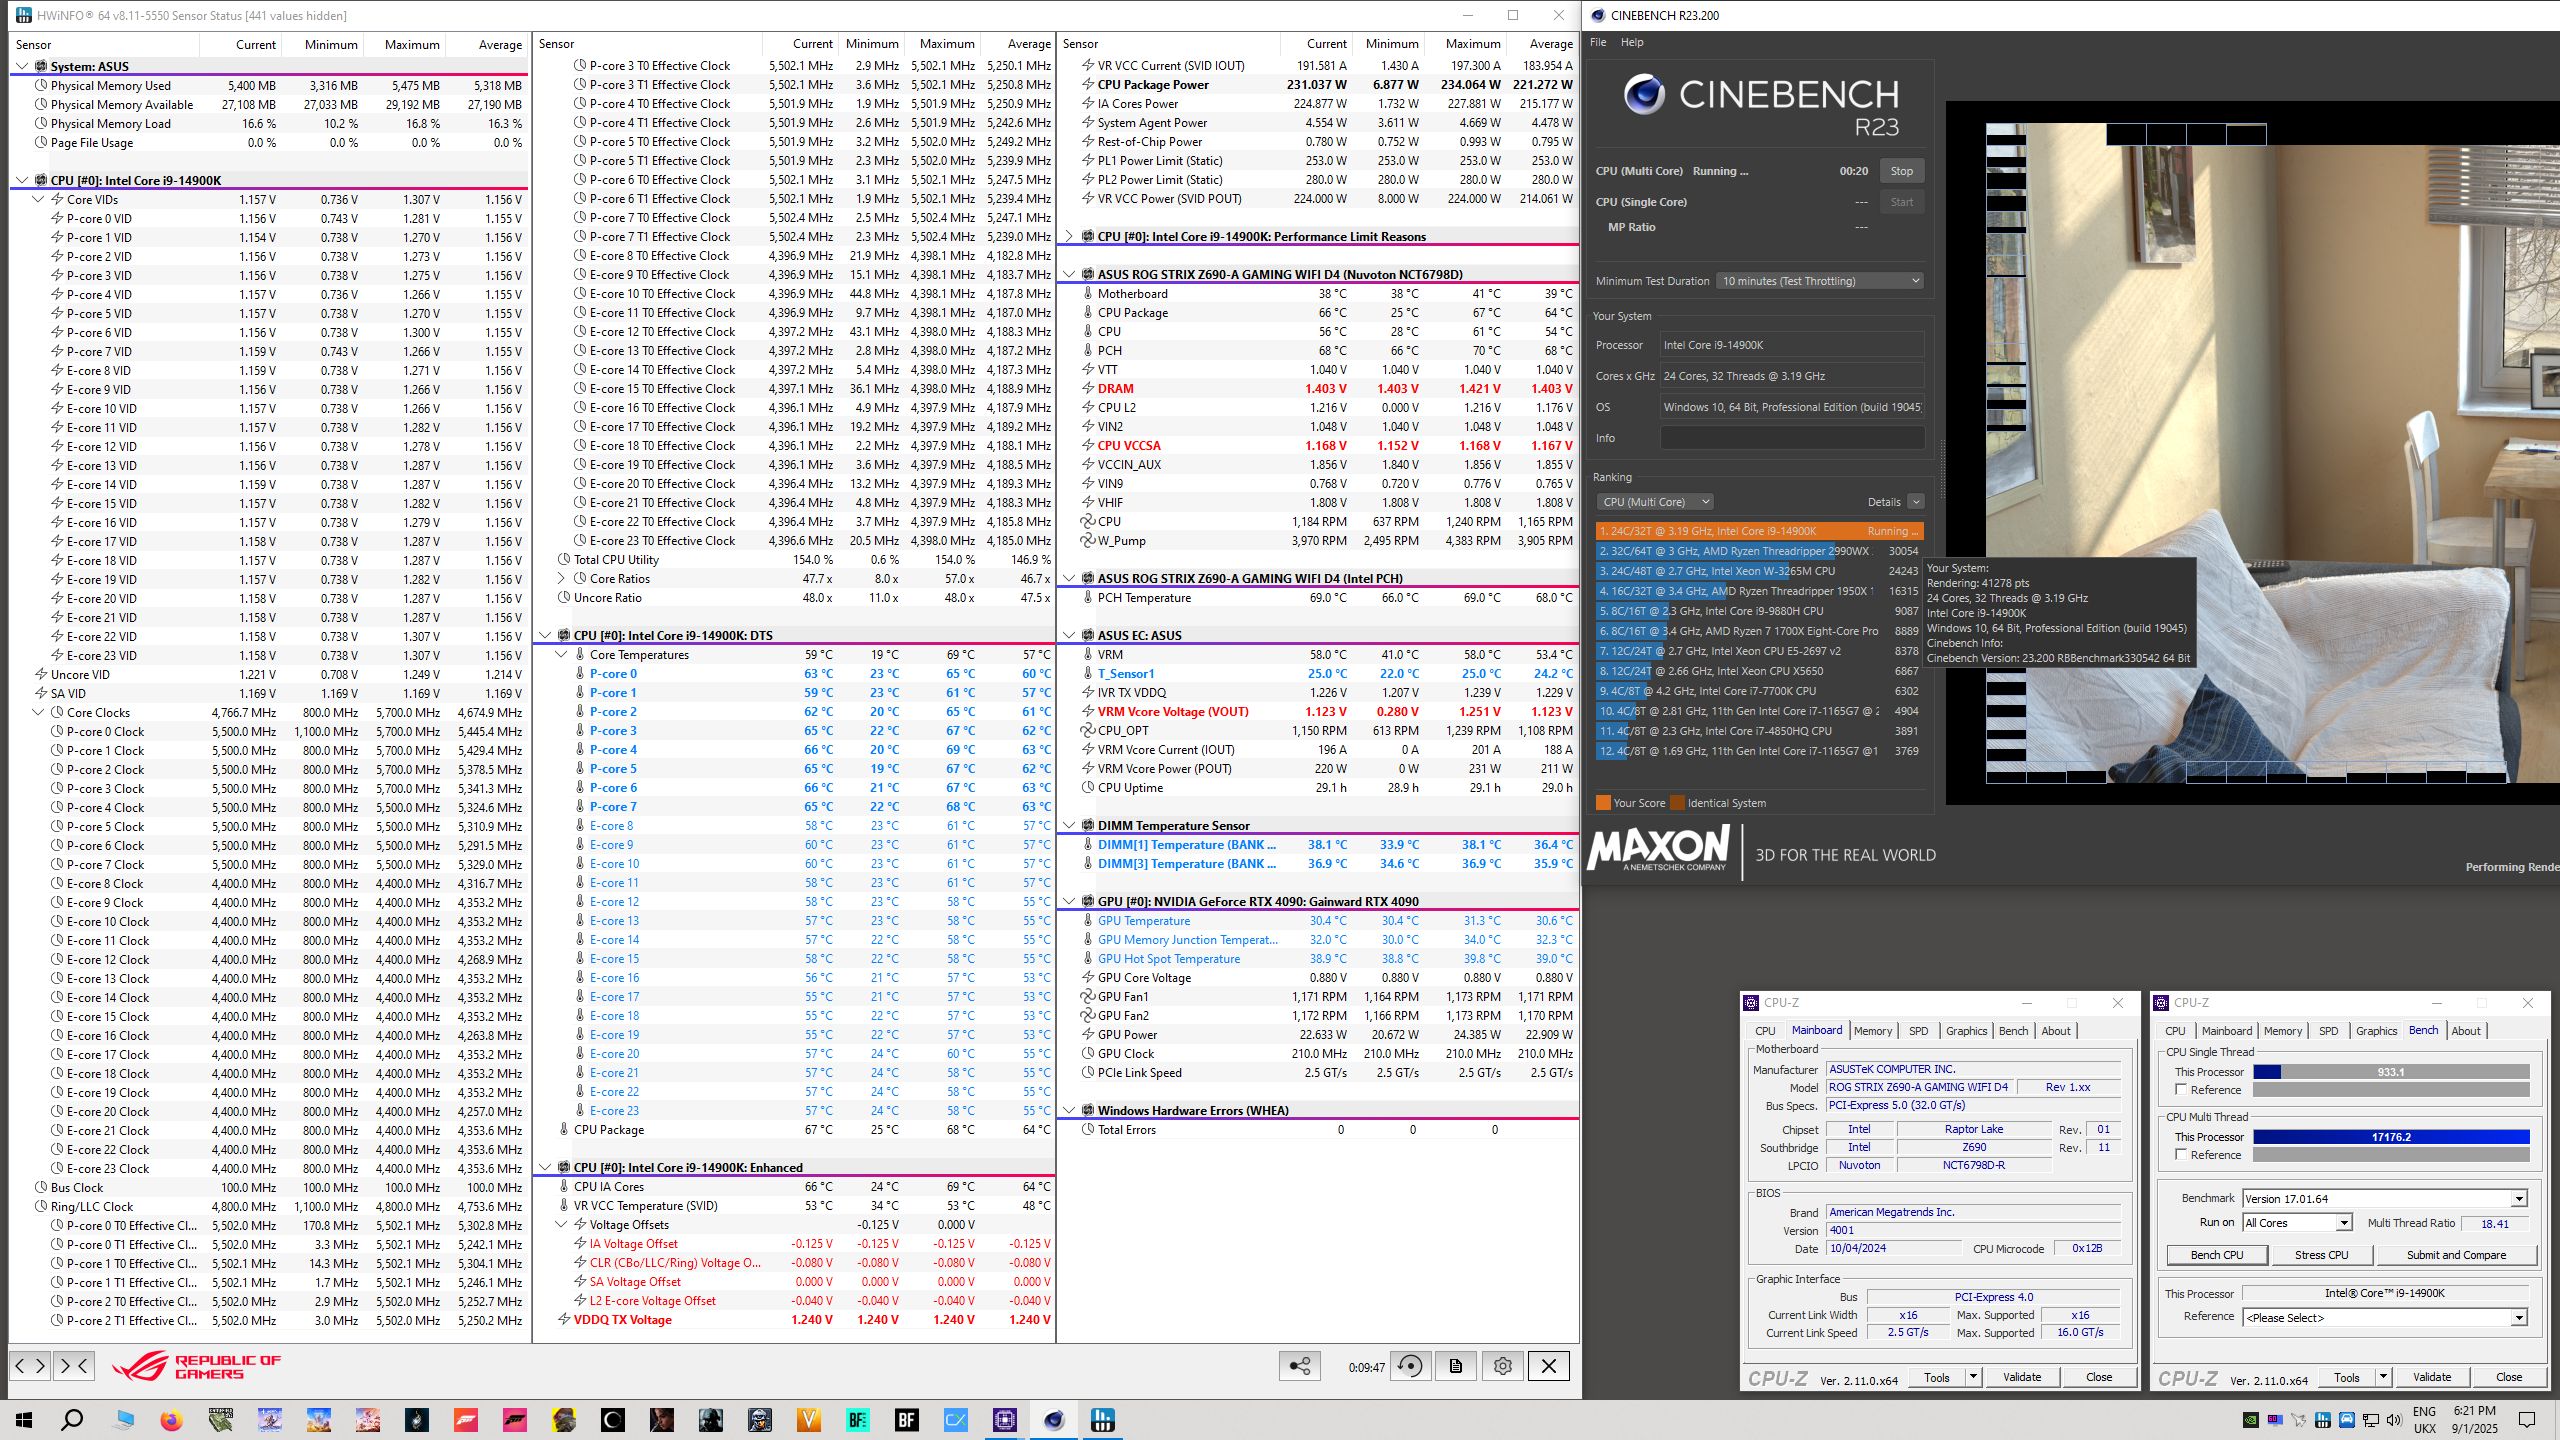
Task: Open tank game icon in taskbar
Action: 221,1419
